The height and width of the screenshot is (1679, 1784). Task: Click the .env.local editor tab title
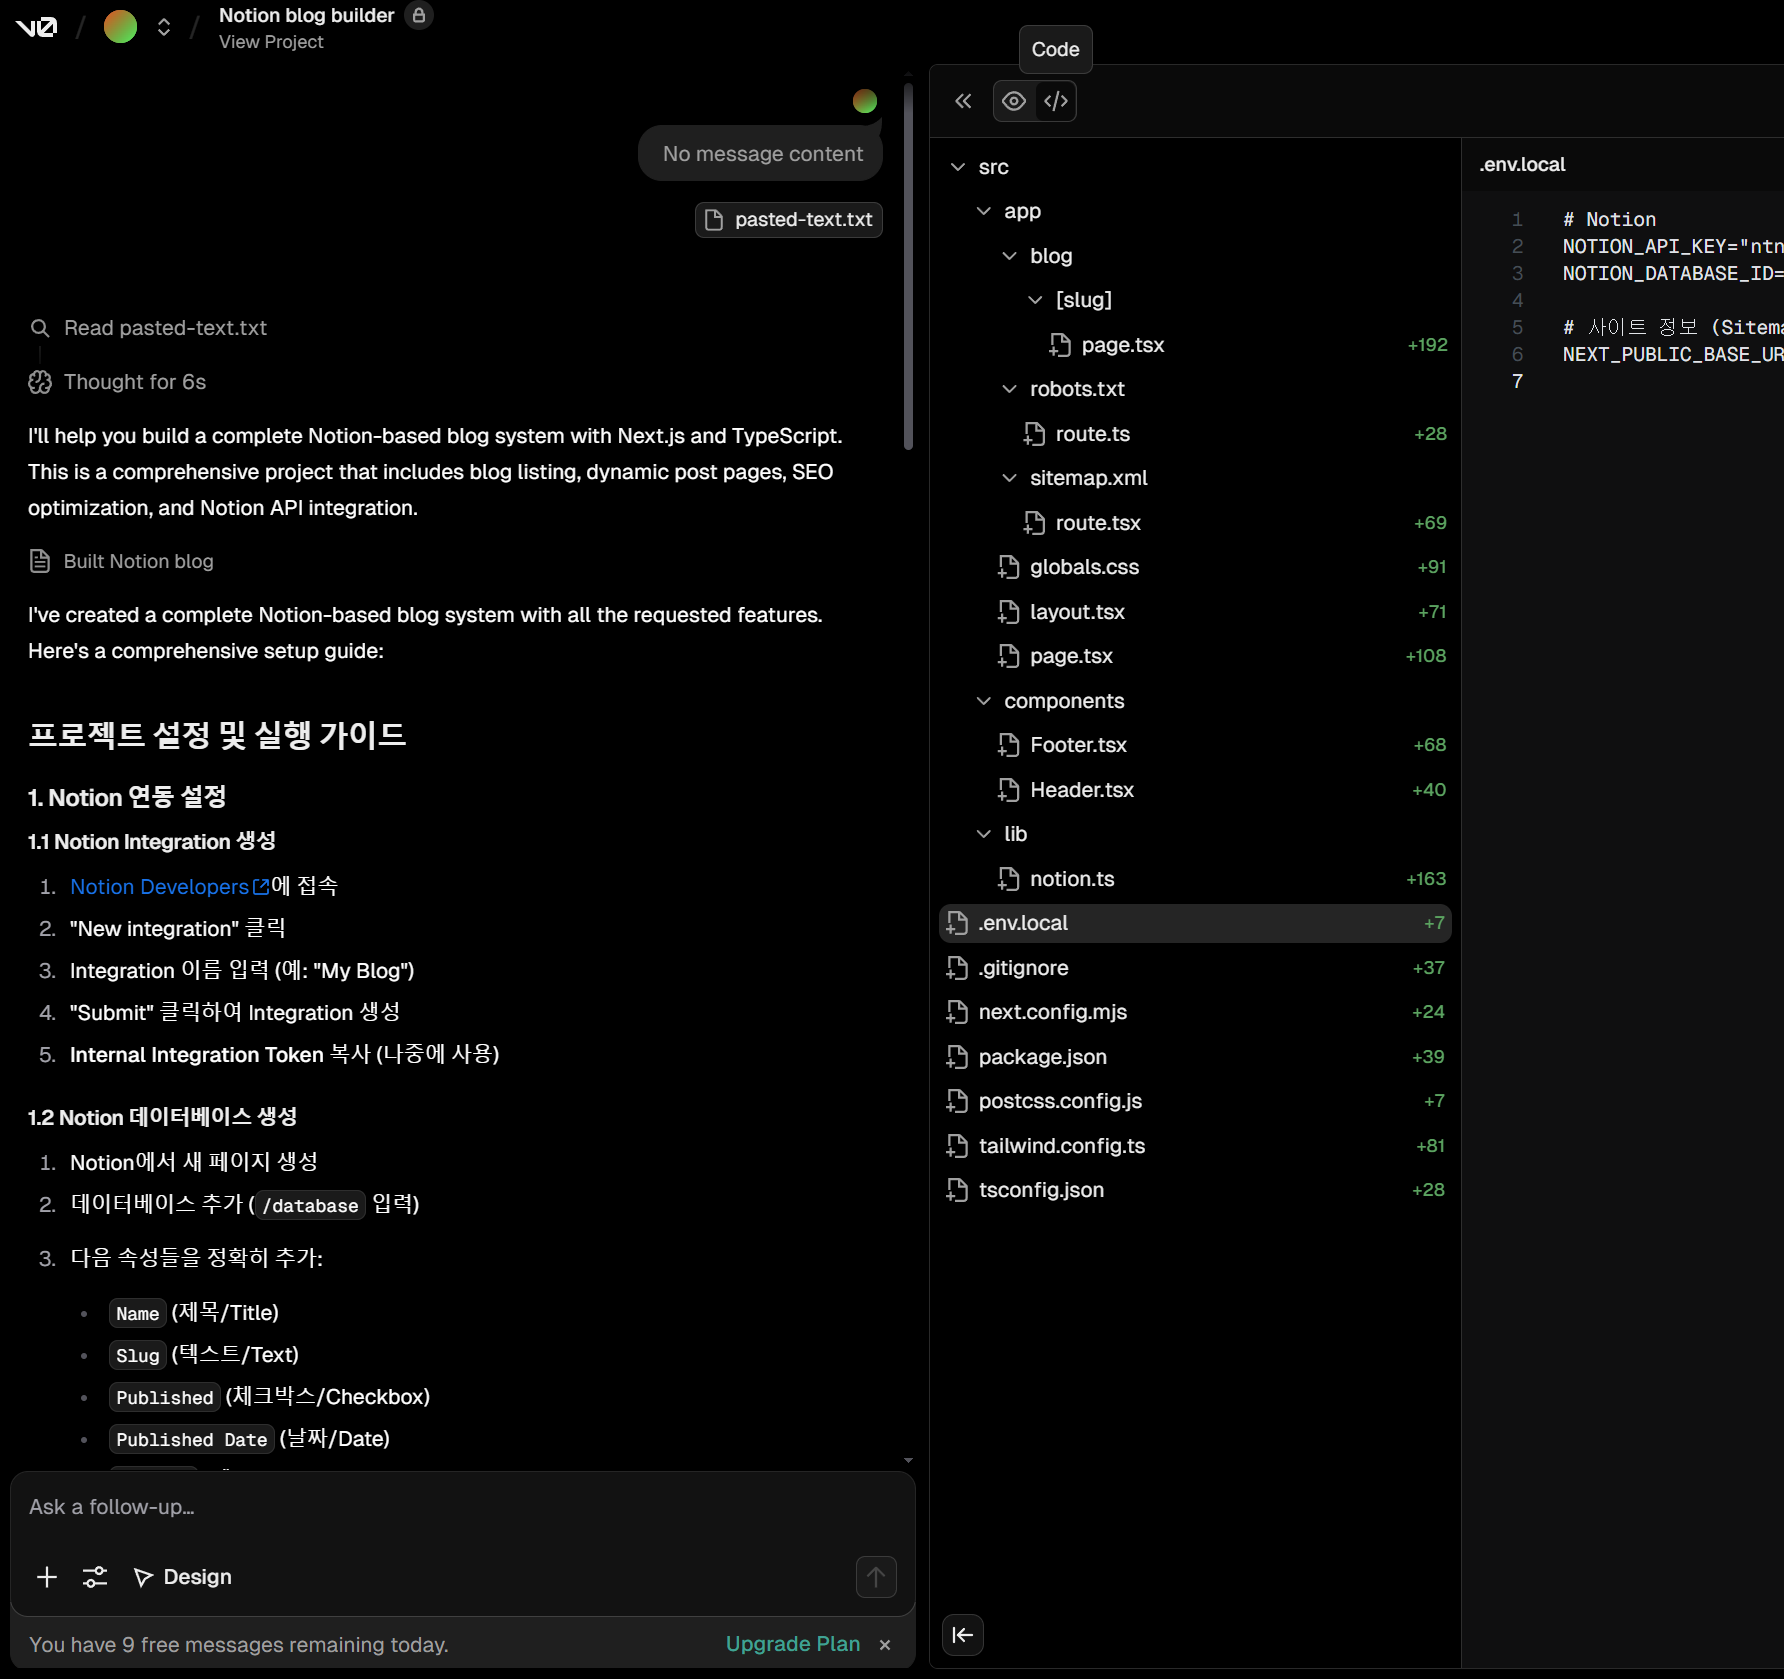click(x=1522, y=165)
